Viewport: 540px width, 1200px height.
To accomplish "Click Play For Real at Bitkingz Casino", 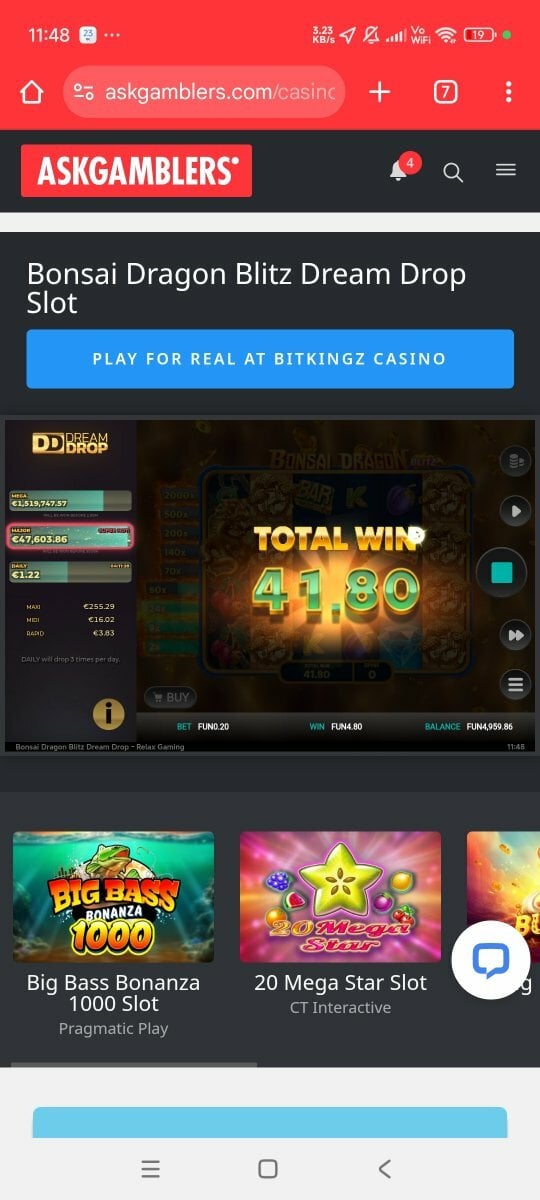I will pyautogui.click(x=270, y=359).
